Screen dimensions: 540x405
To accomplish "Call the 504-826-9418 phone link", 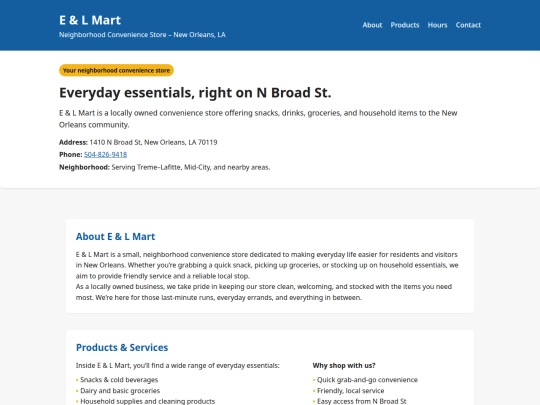I will 105,155.
